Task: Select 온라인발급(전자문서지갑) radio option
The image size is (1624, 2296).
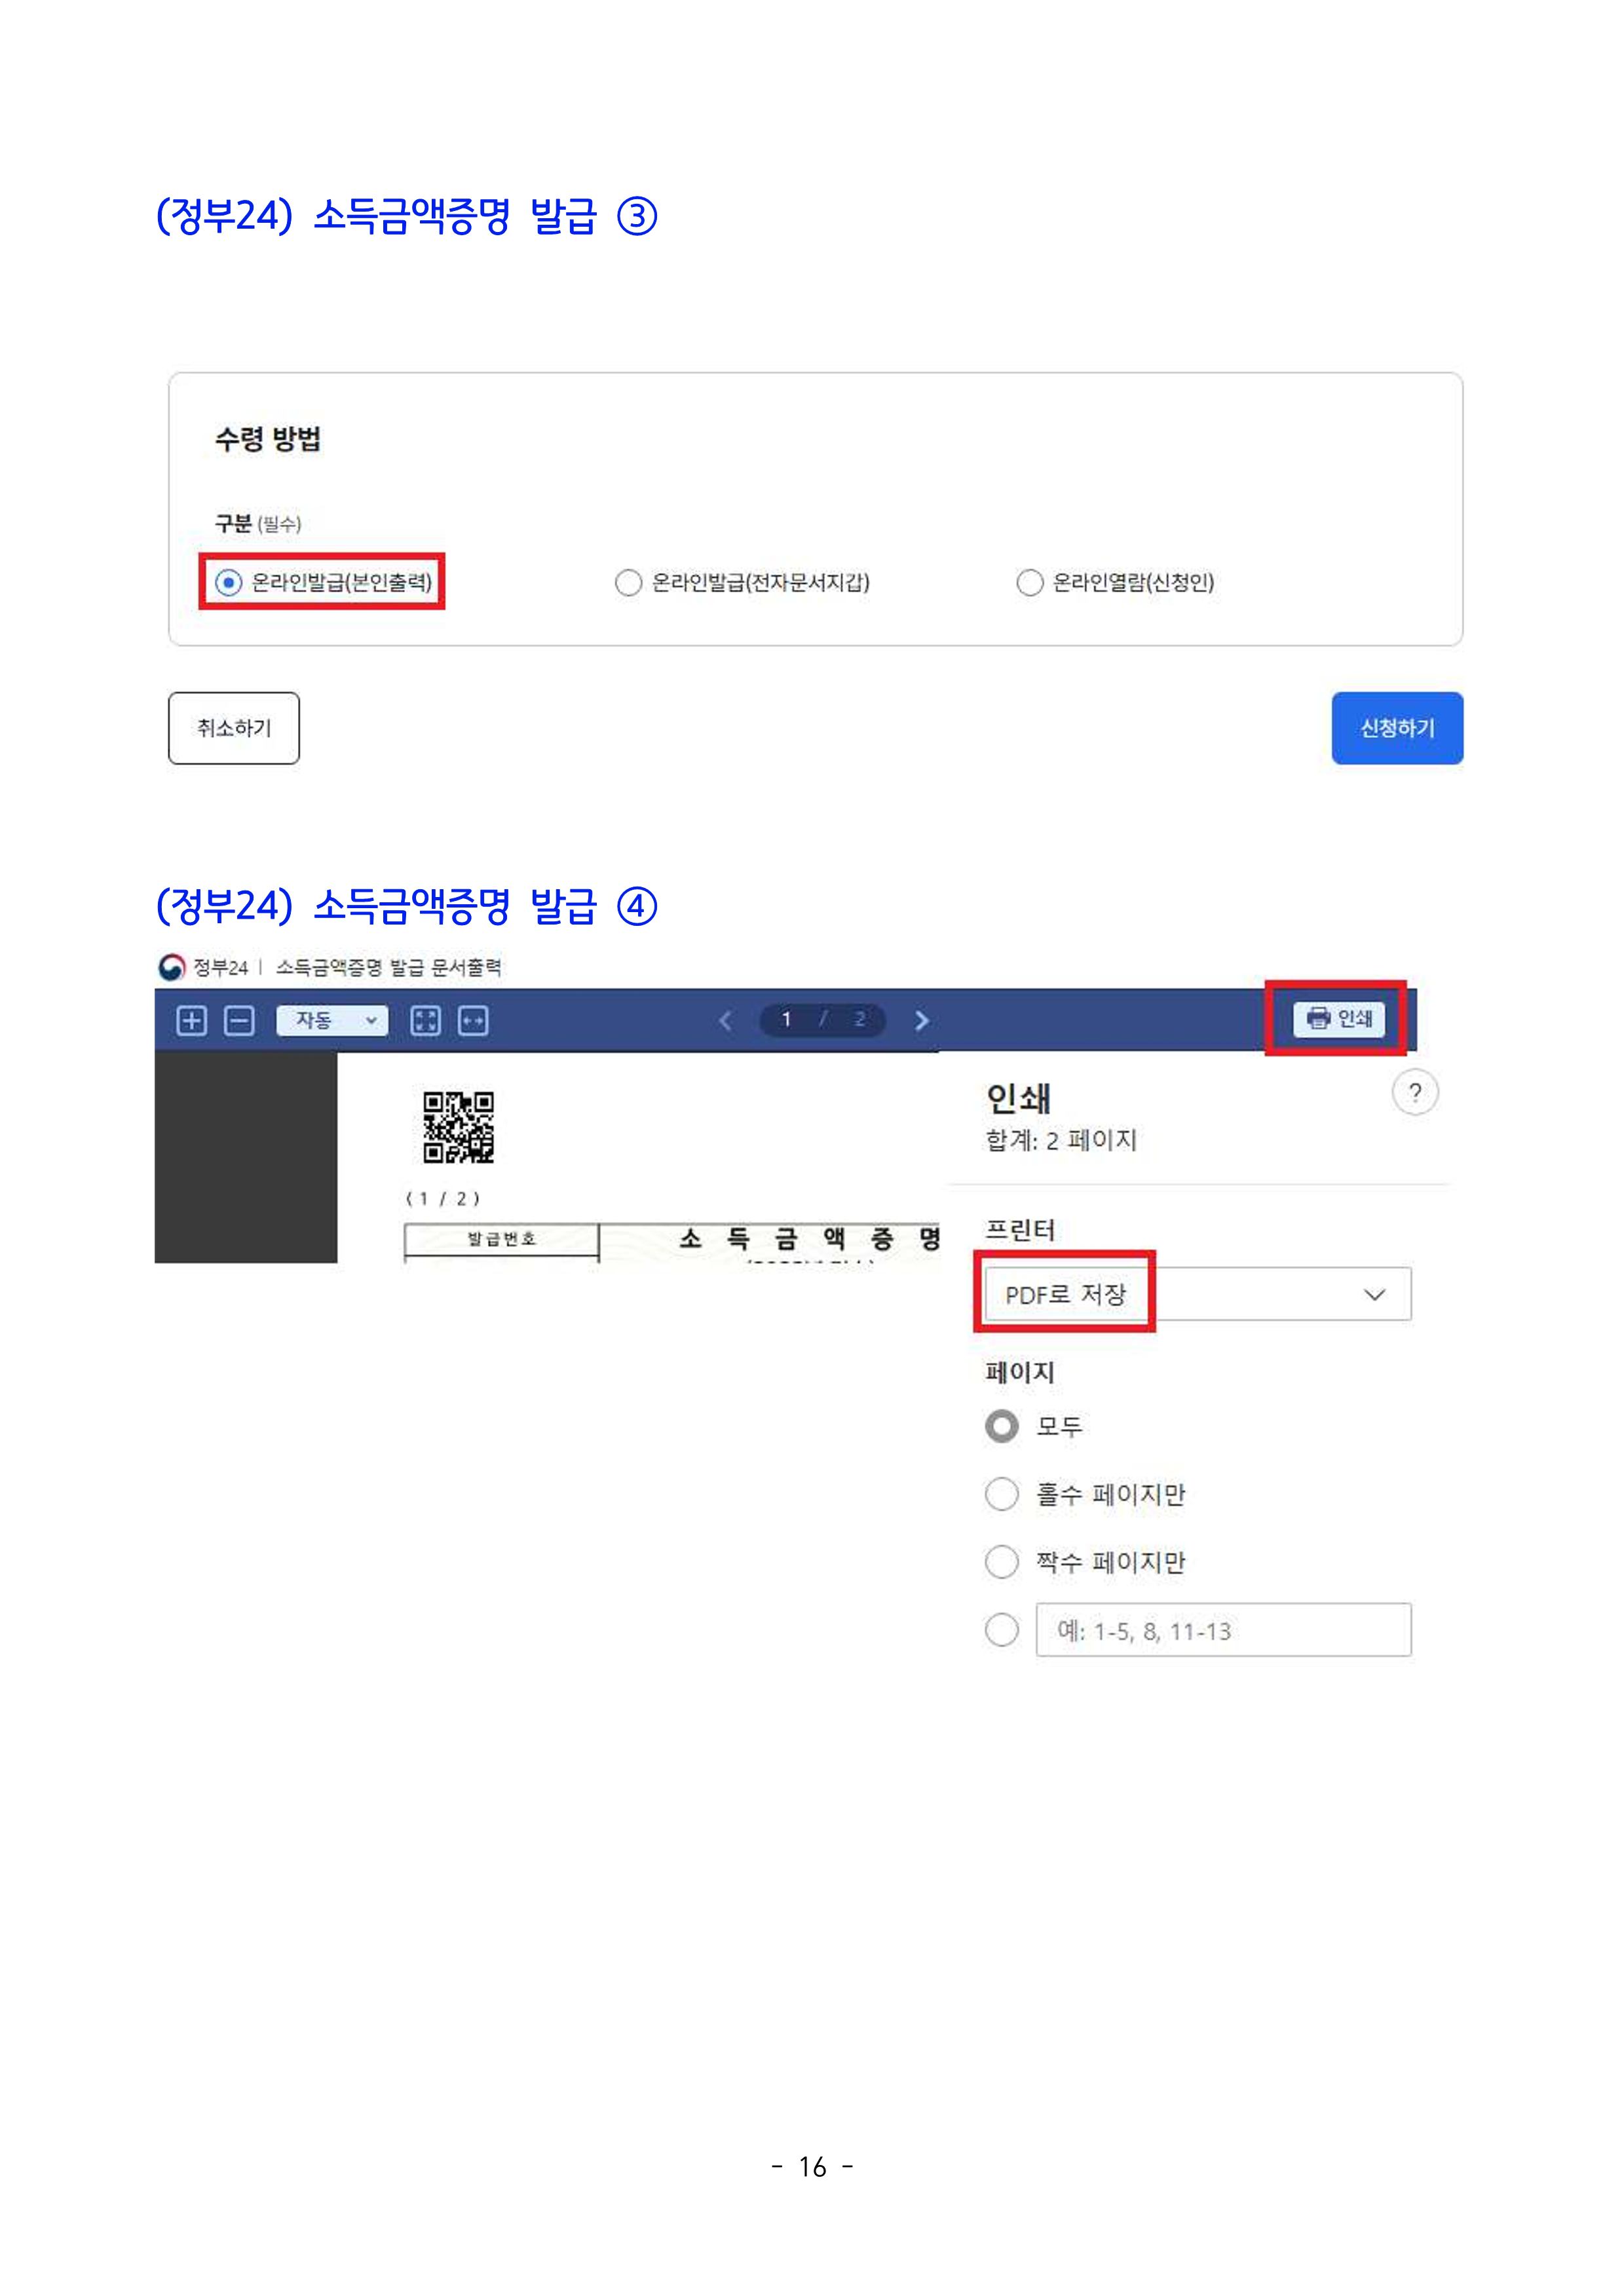Action: click(628, 582)
